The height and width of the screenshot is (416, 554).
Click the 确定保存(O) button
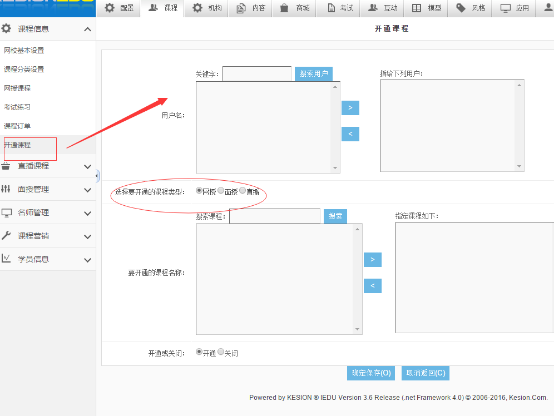click(371, 373)
